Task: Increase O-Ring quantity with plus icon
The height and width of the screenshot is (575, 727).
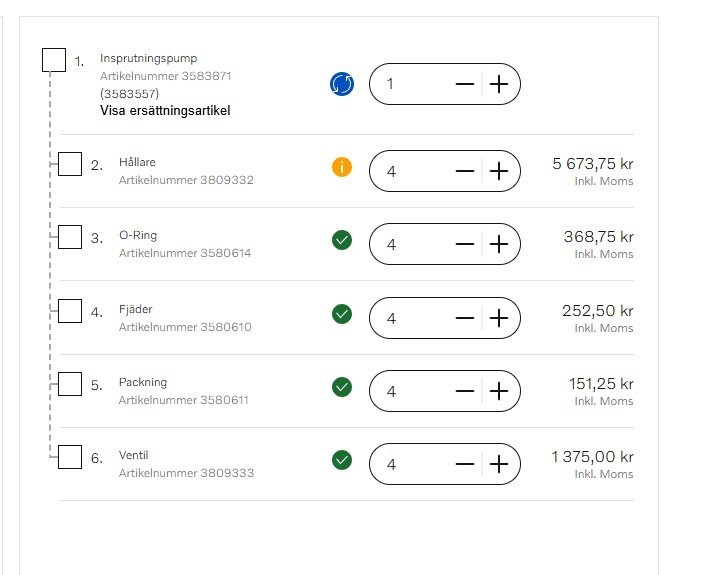Action: coord(499,244)
